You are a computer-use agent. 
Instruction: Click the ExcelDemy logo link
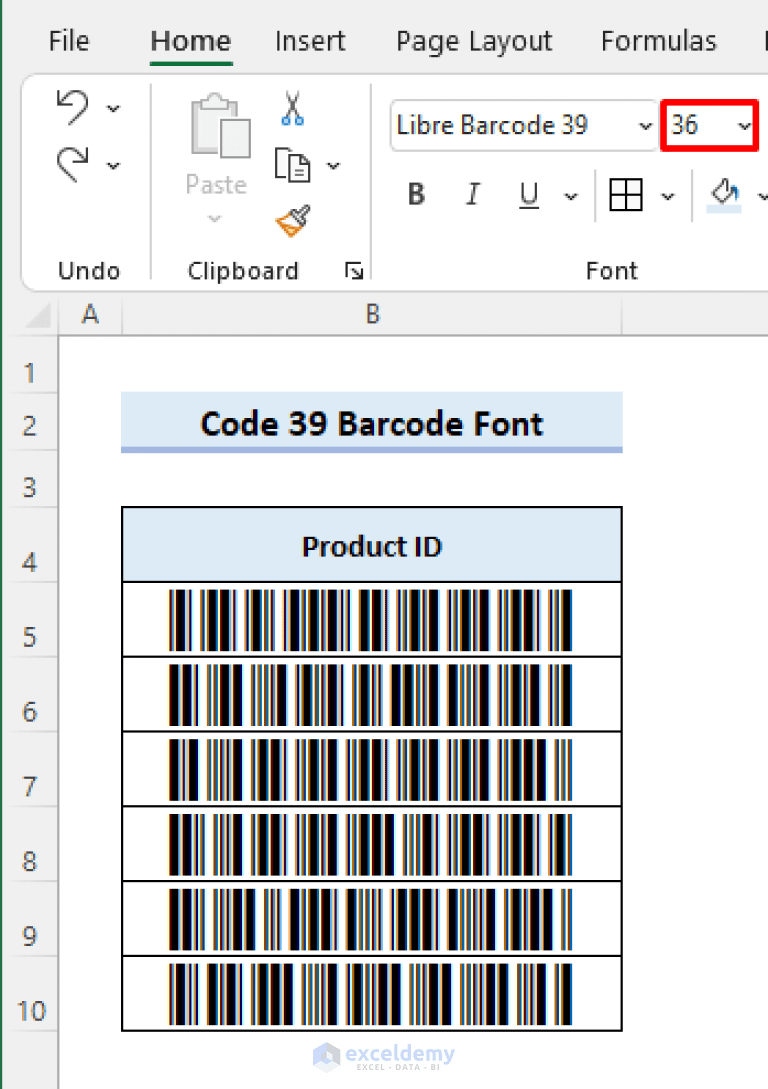(385, 1056)
